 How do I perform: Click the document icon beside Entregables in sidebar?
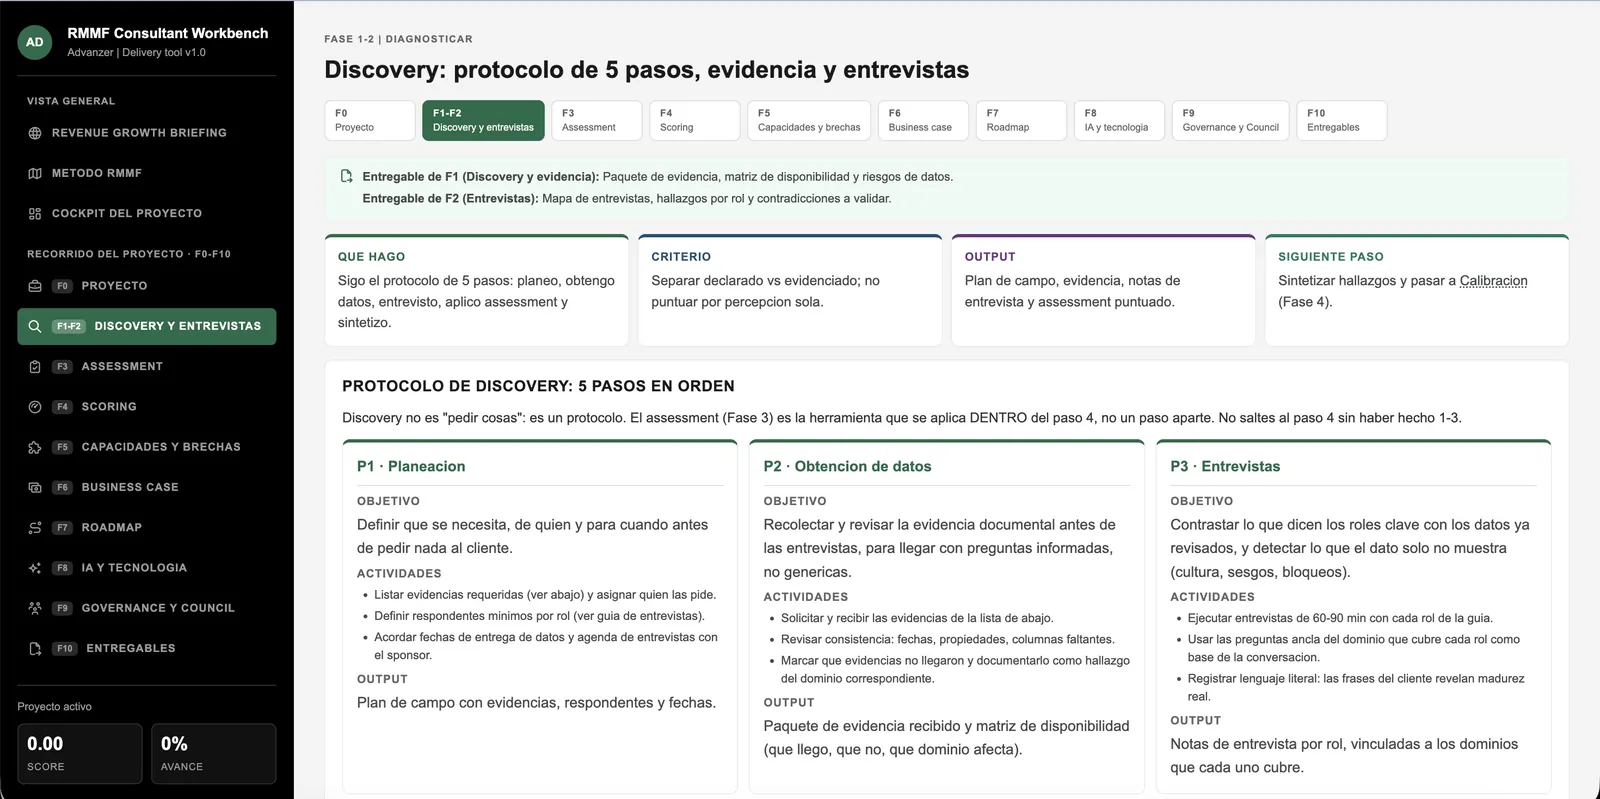coord(35,648)
